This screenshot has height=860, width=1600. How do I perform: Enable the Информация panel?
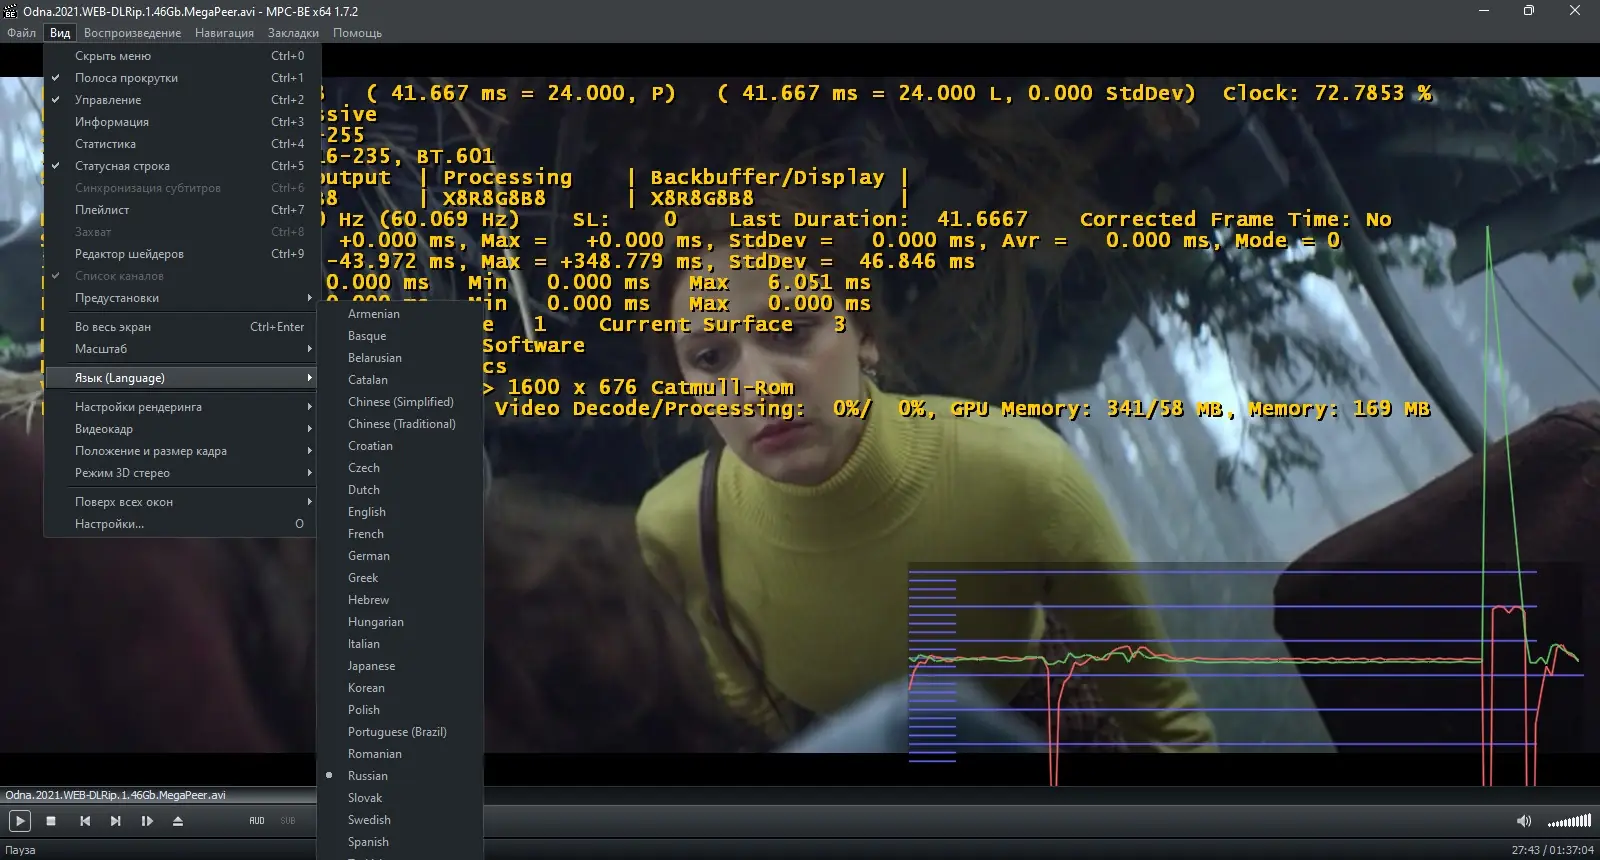coord(181,122)
